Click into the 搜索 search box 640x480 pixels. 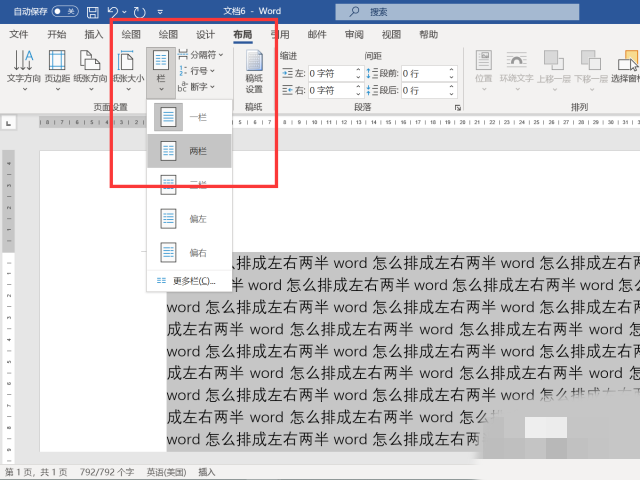[x=457, y=12]
